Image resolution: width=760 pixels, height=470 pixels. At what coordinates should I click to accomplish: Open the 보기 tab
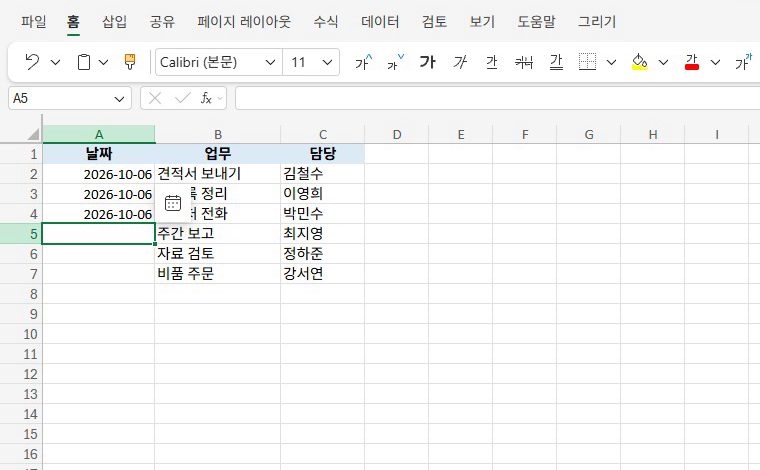click(x=482, y=22)
